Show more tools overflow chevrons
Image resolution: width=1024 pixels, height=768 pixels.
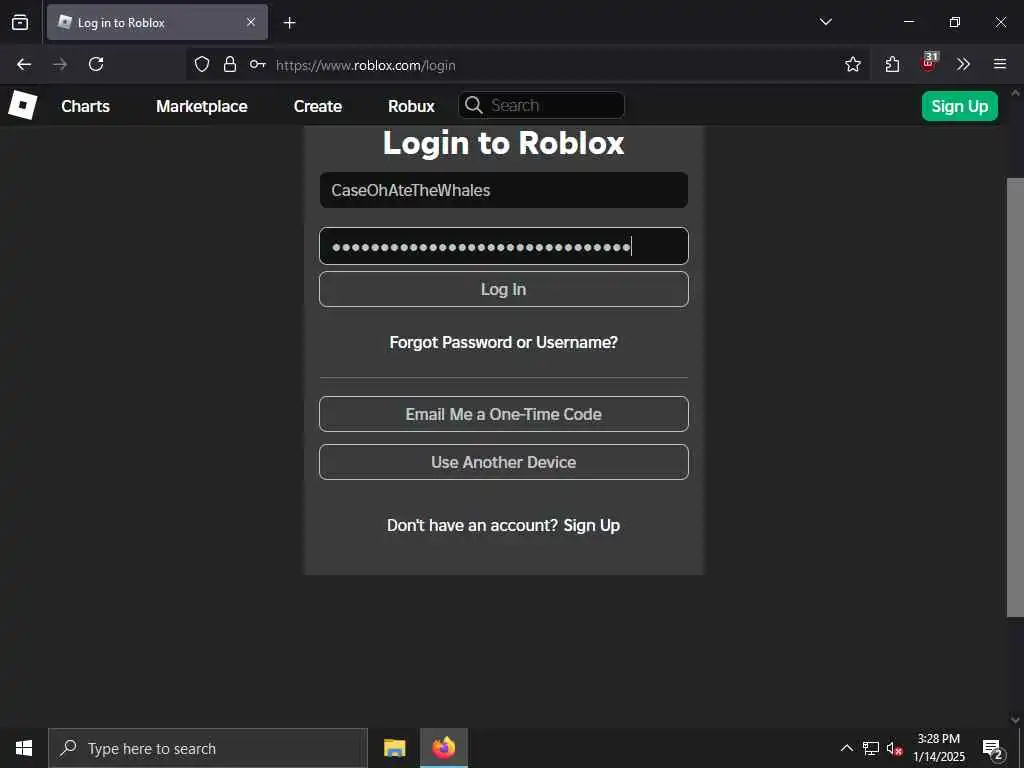coord(963,64)
